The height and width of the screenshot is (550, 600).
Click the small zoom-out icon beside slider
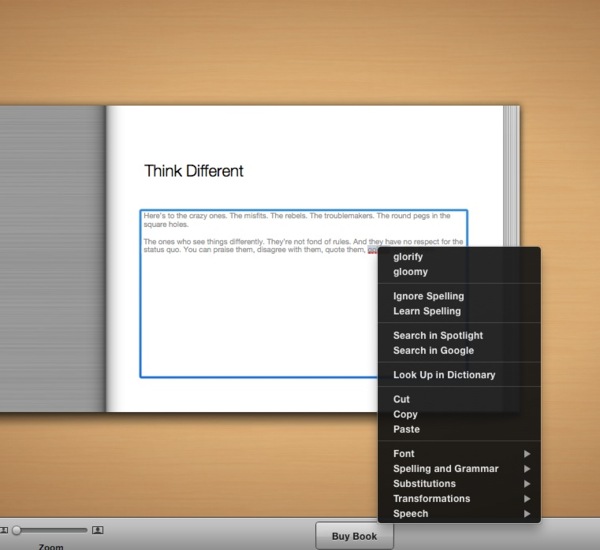(4, 530)
